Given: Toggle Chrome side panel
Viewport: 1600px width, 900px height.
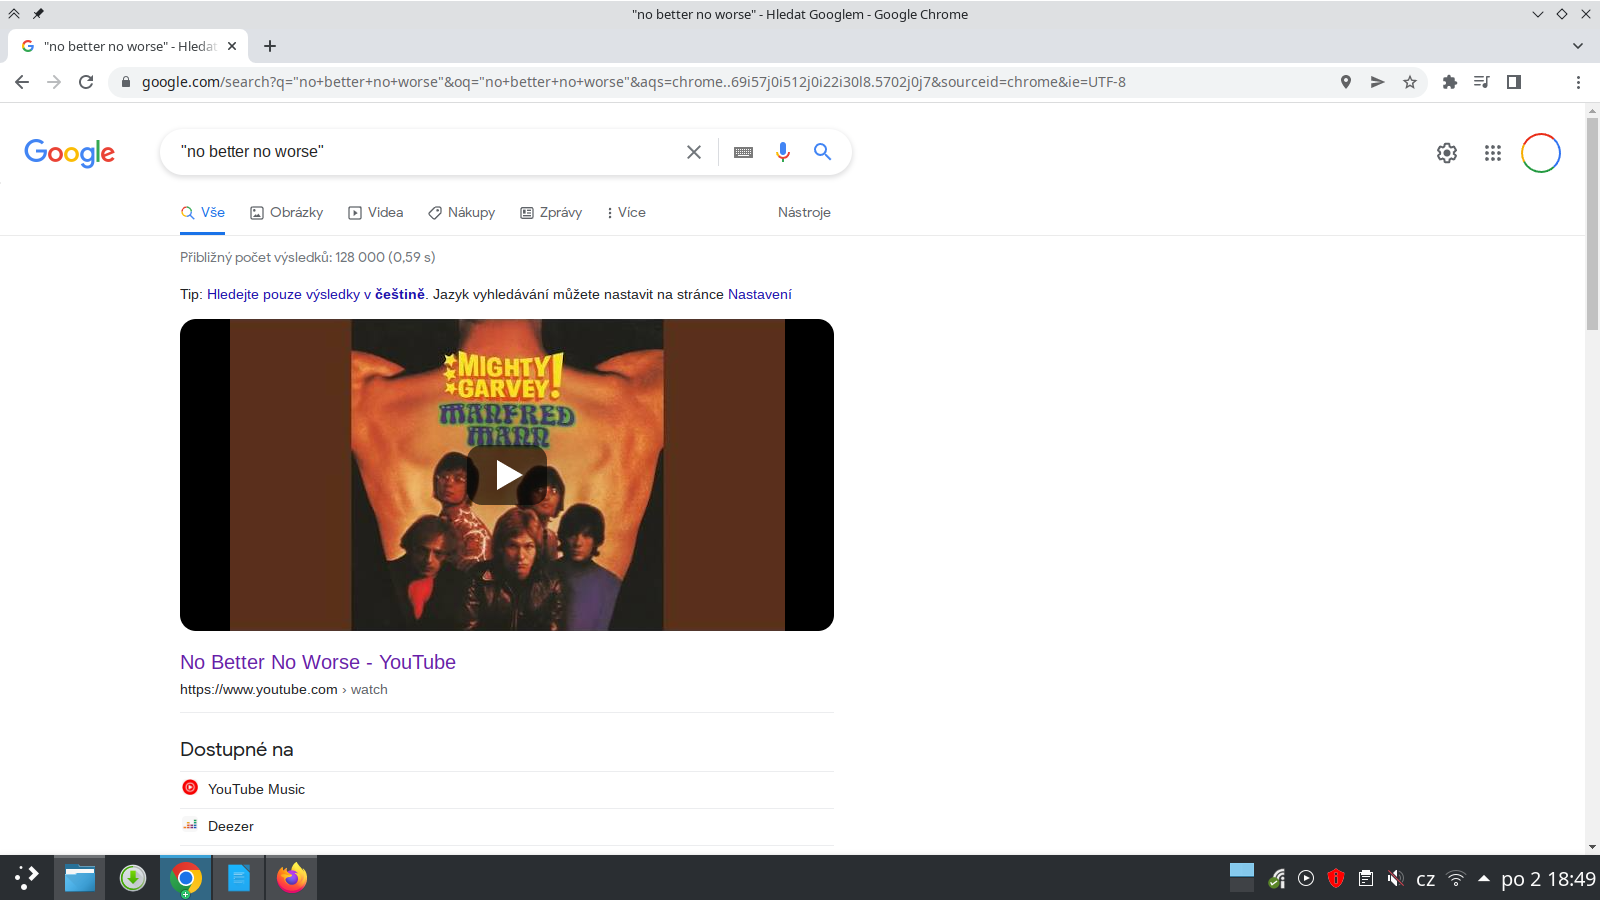Looking at the screenshot, I should coord(1514,82).
